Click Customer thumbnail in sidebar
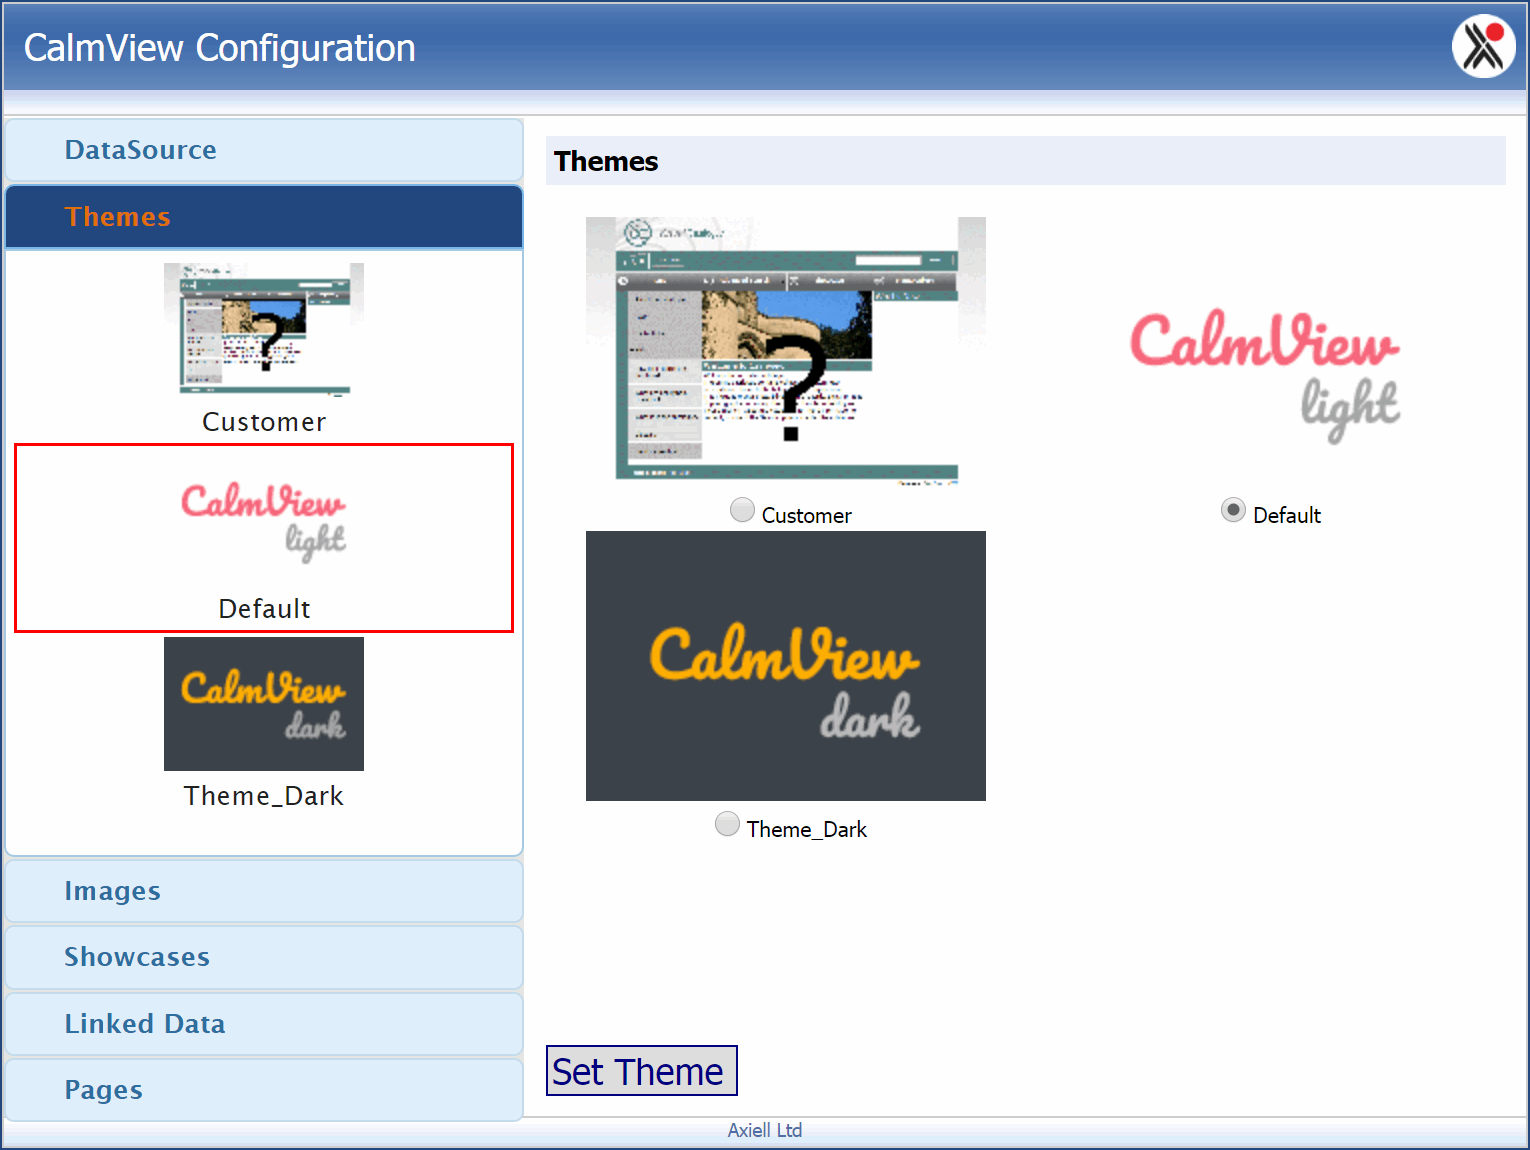Viewport: 1530px width, 1150px height. click(264, 329)
